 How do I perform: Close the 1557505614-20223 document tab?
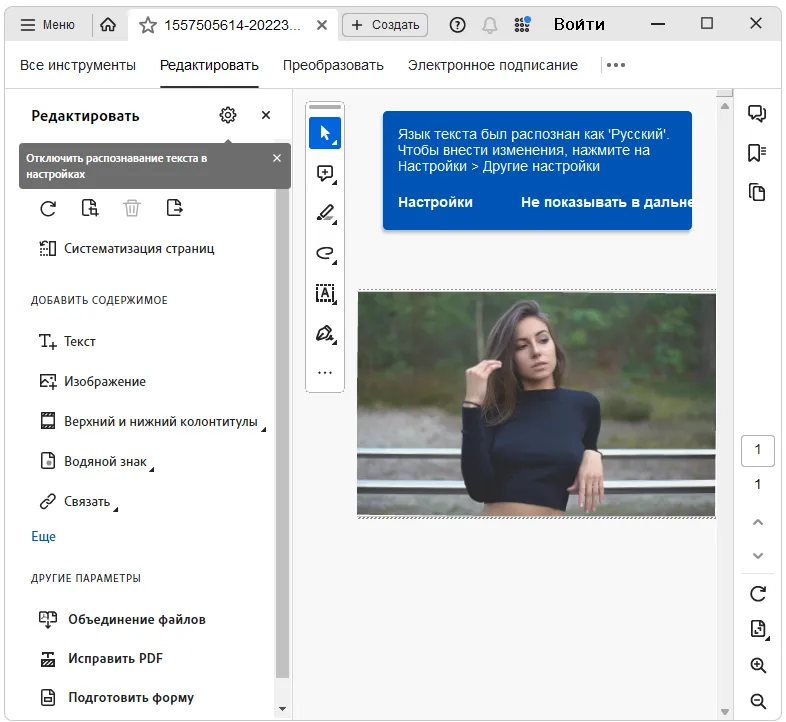click(x=322, y=25)
